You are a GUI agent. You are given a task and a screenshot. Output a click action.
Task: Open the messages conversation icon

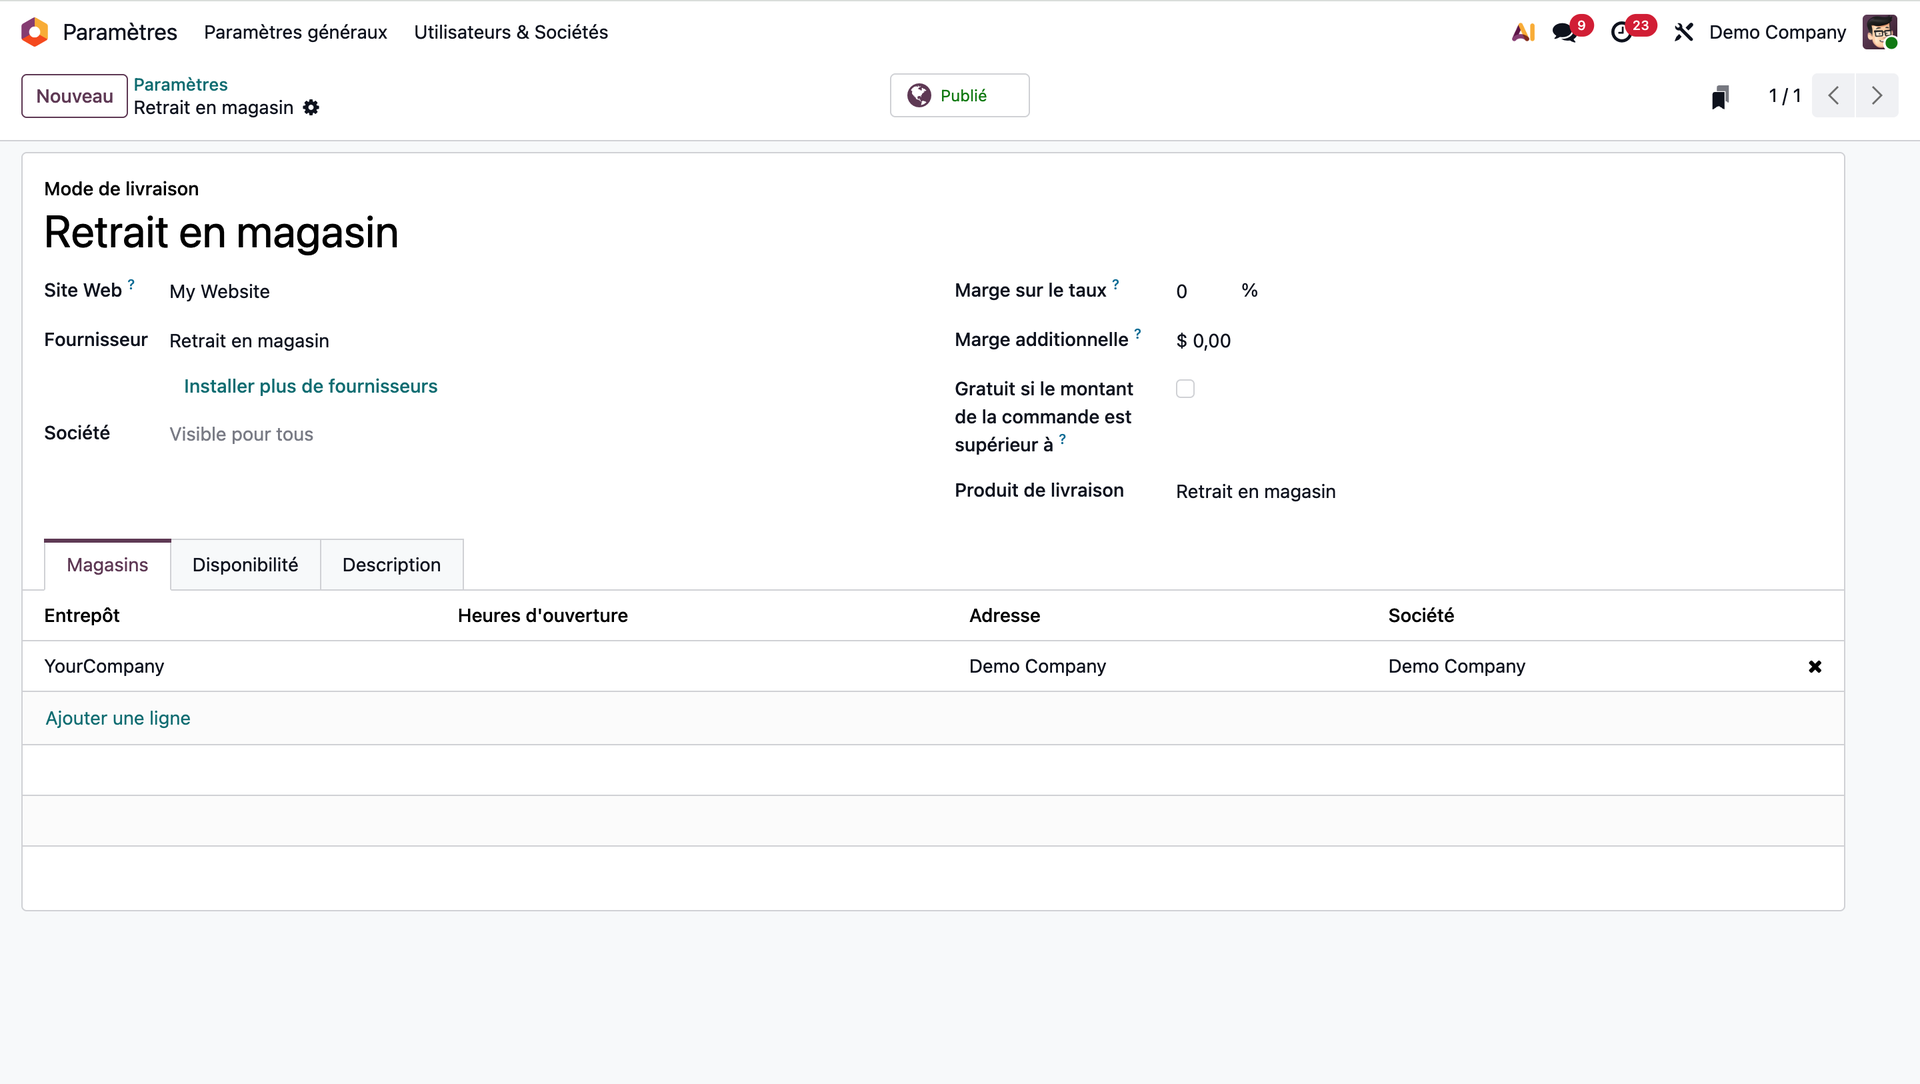pyautogui.click(x=1565, y=32)
